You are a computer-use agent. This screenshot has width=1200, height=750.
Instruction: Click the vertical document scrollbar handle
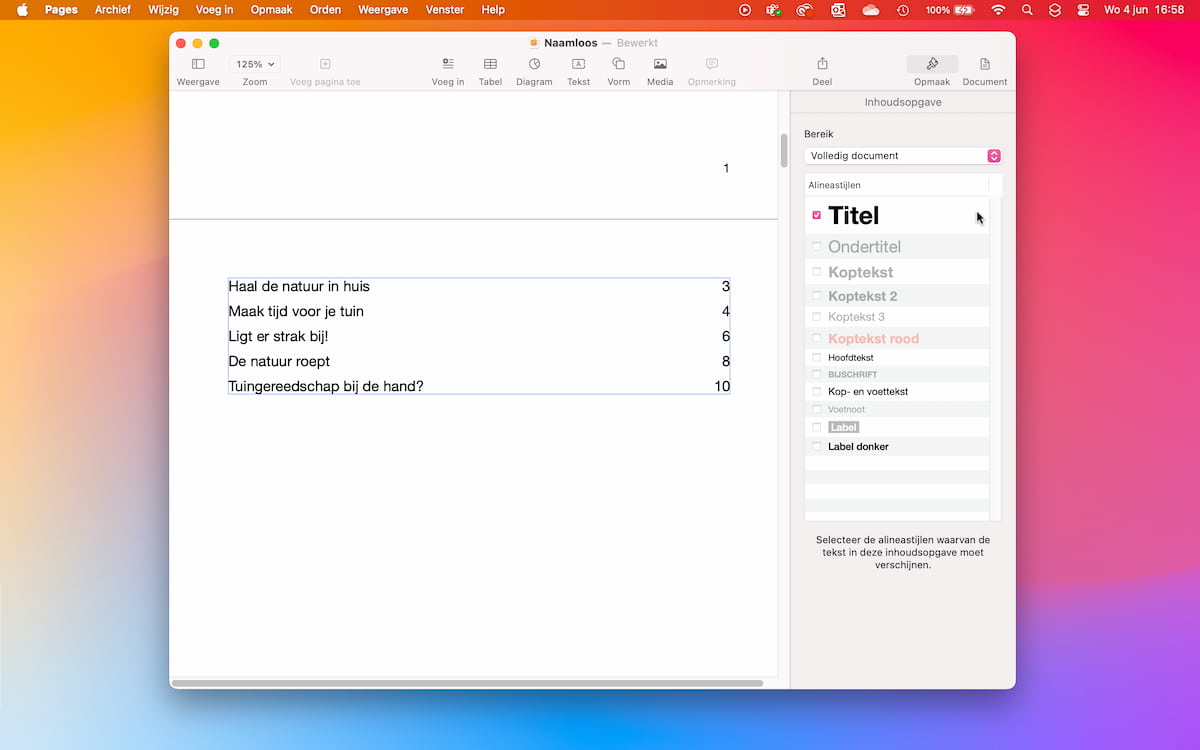(784, 150)
